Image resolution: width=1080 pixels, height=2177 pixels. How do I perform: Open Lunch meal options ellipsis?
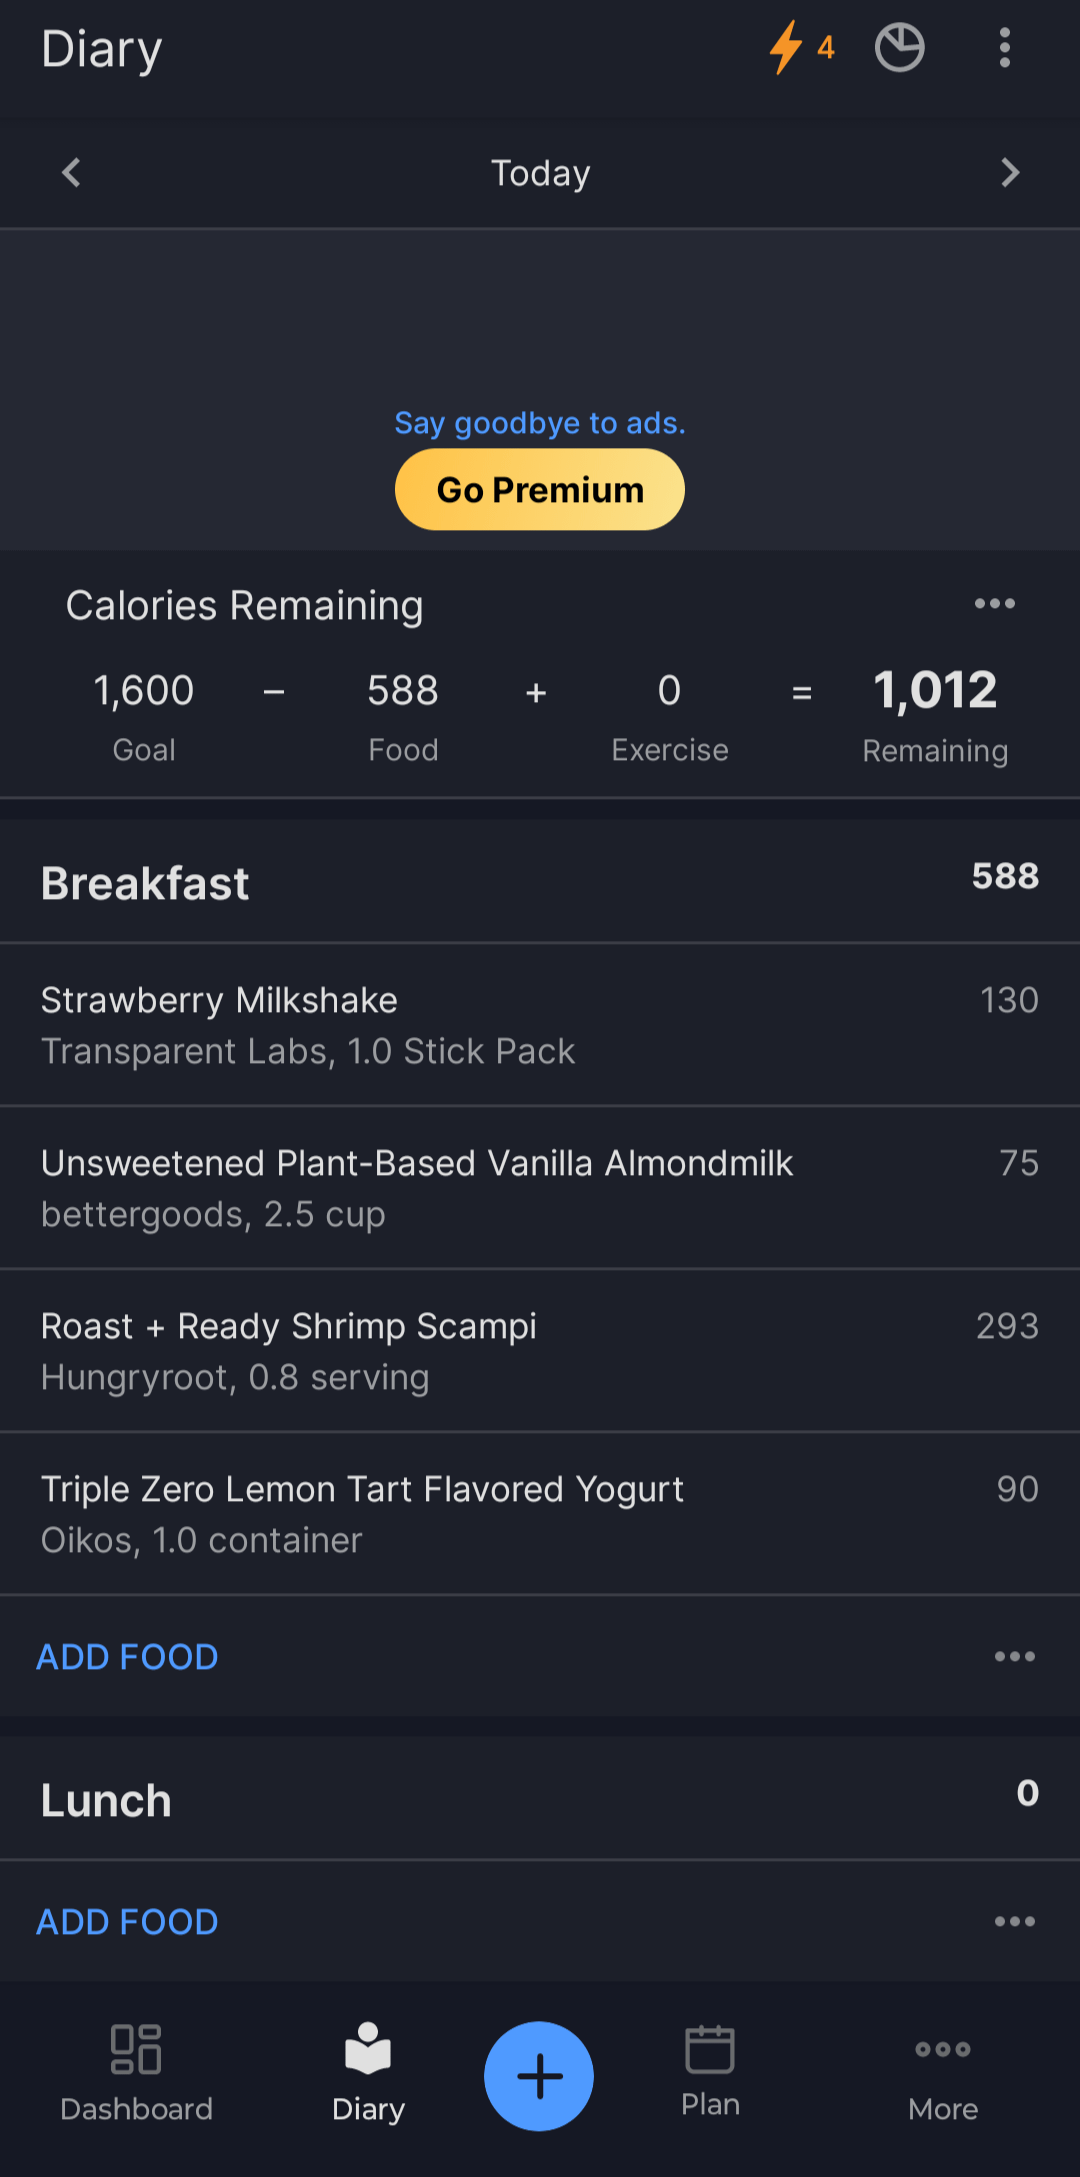click(1014, 1922)
